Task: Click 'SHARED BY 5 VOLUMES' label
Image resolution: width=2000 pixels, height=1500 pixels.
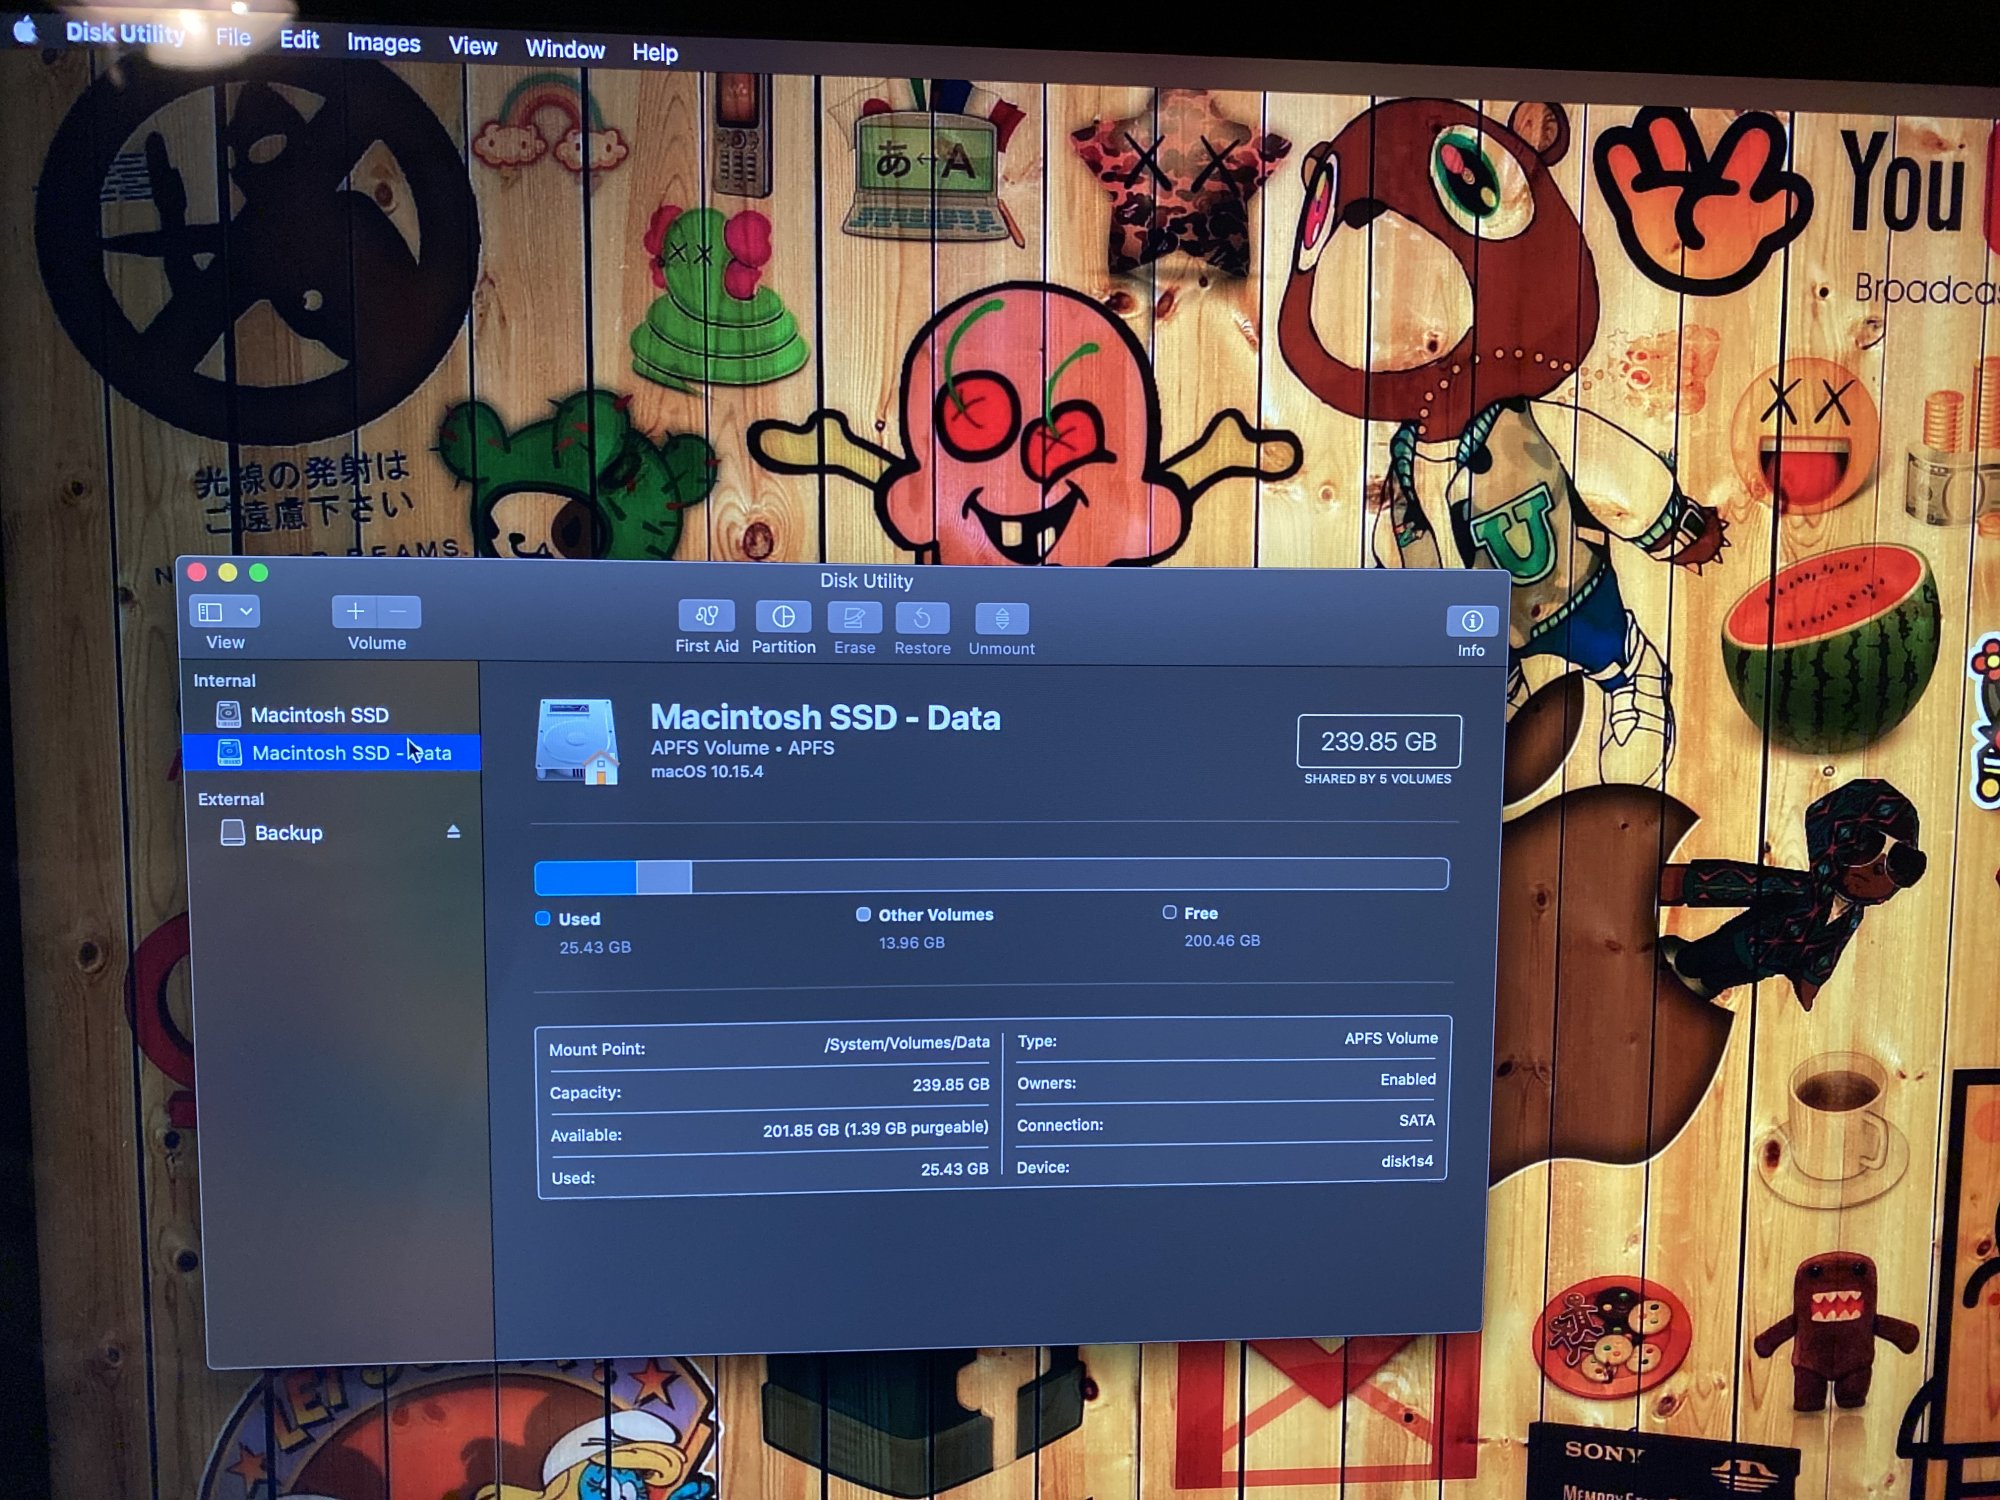Action: click(x=1378, y=779)
